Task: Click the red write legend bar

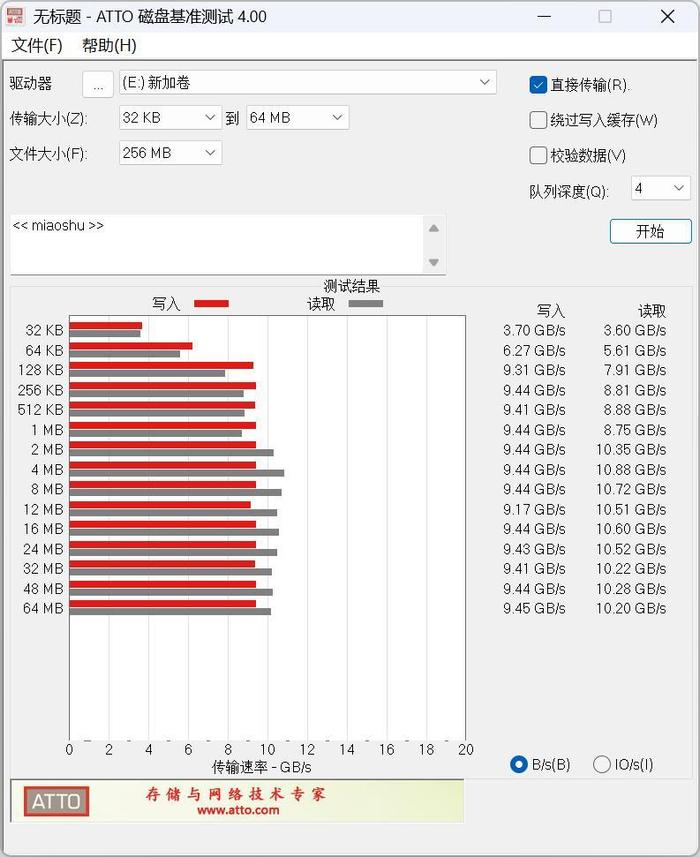Action: click(x=211, y=303)
